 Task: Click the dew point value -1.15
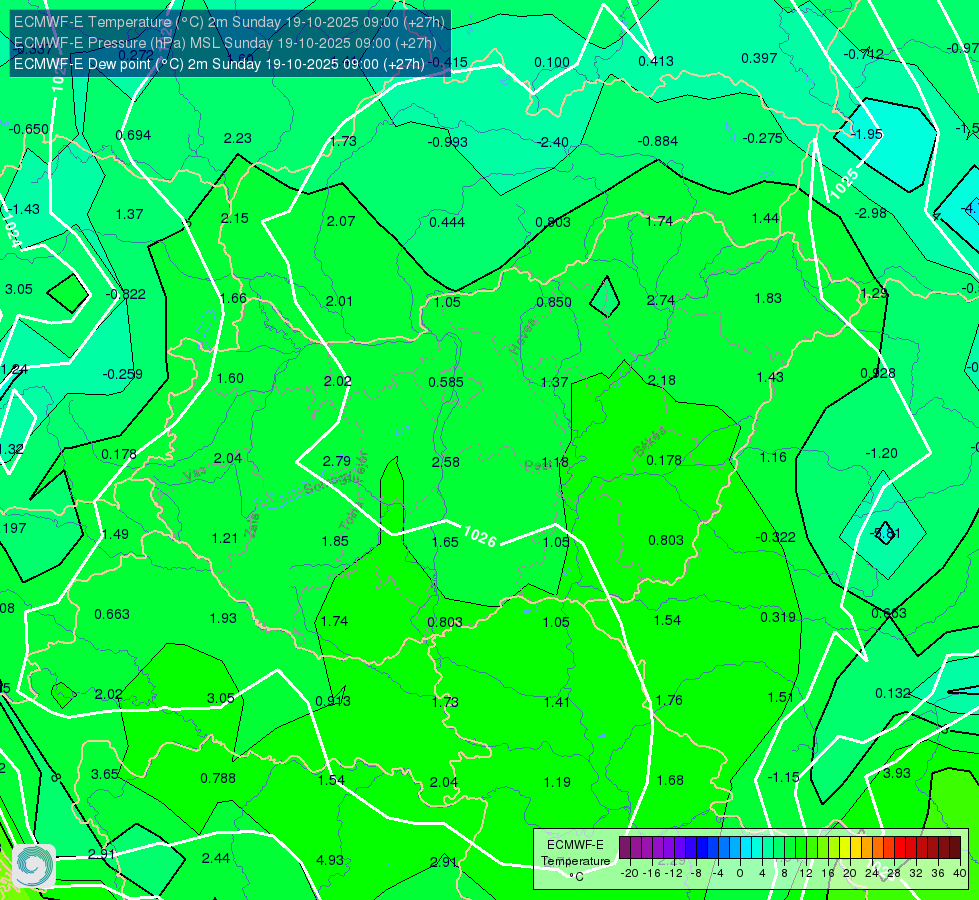click(x=783, y=777)
